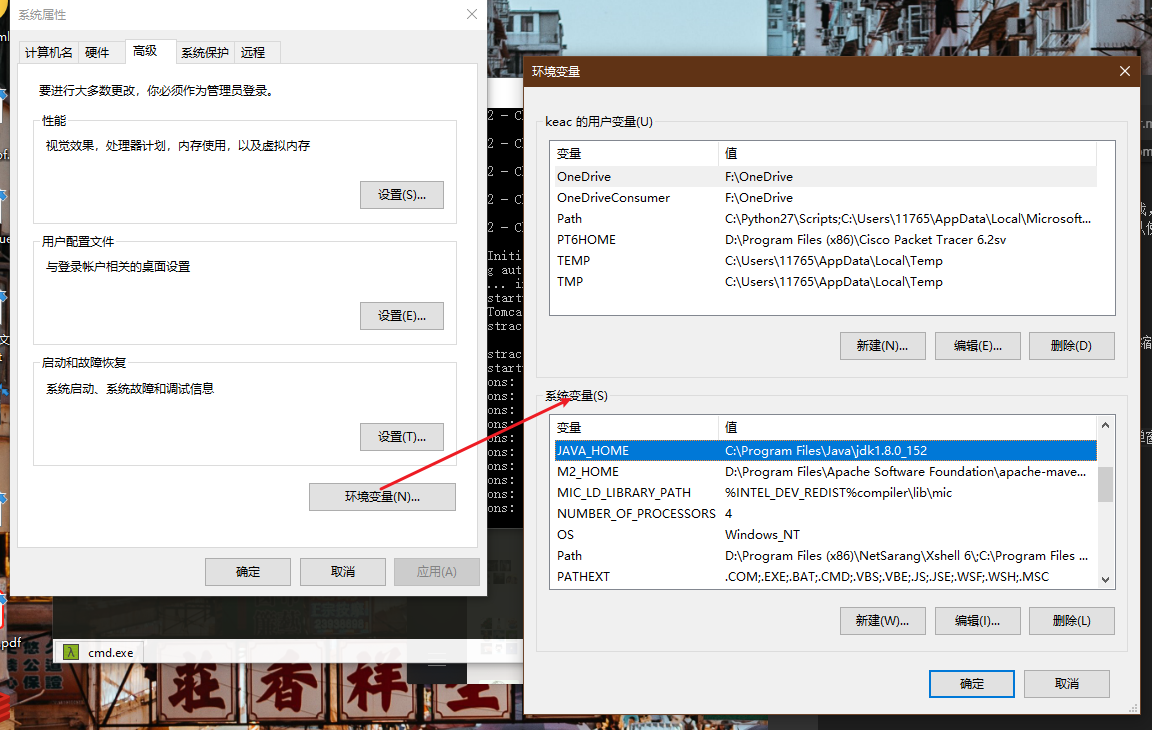Click 编辑(I)... for system variables

(977, 621)
